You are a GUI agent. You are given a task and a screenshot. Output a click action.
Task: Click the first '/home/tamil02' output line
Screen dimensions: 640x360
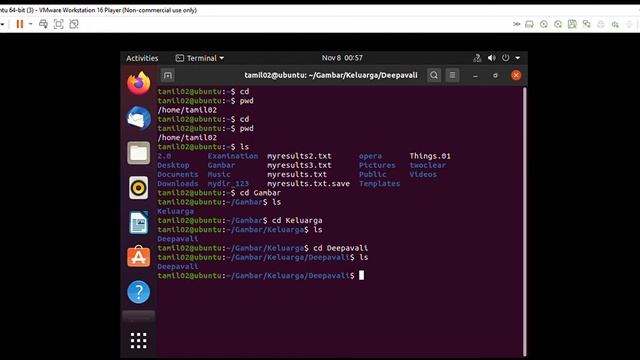click(x=187, y=110)
